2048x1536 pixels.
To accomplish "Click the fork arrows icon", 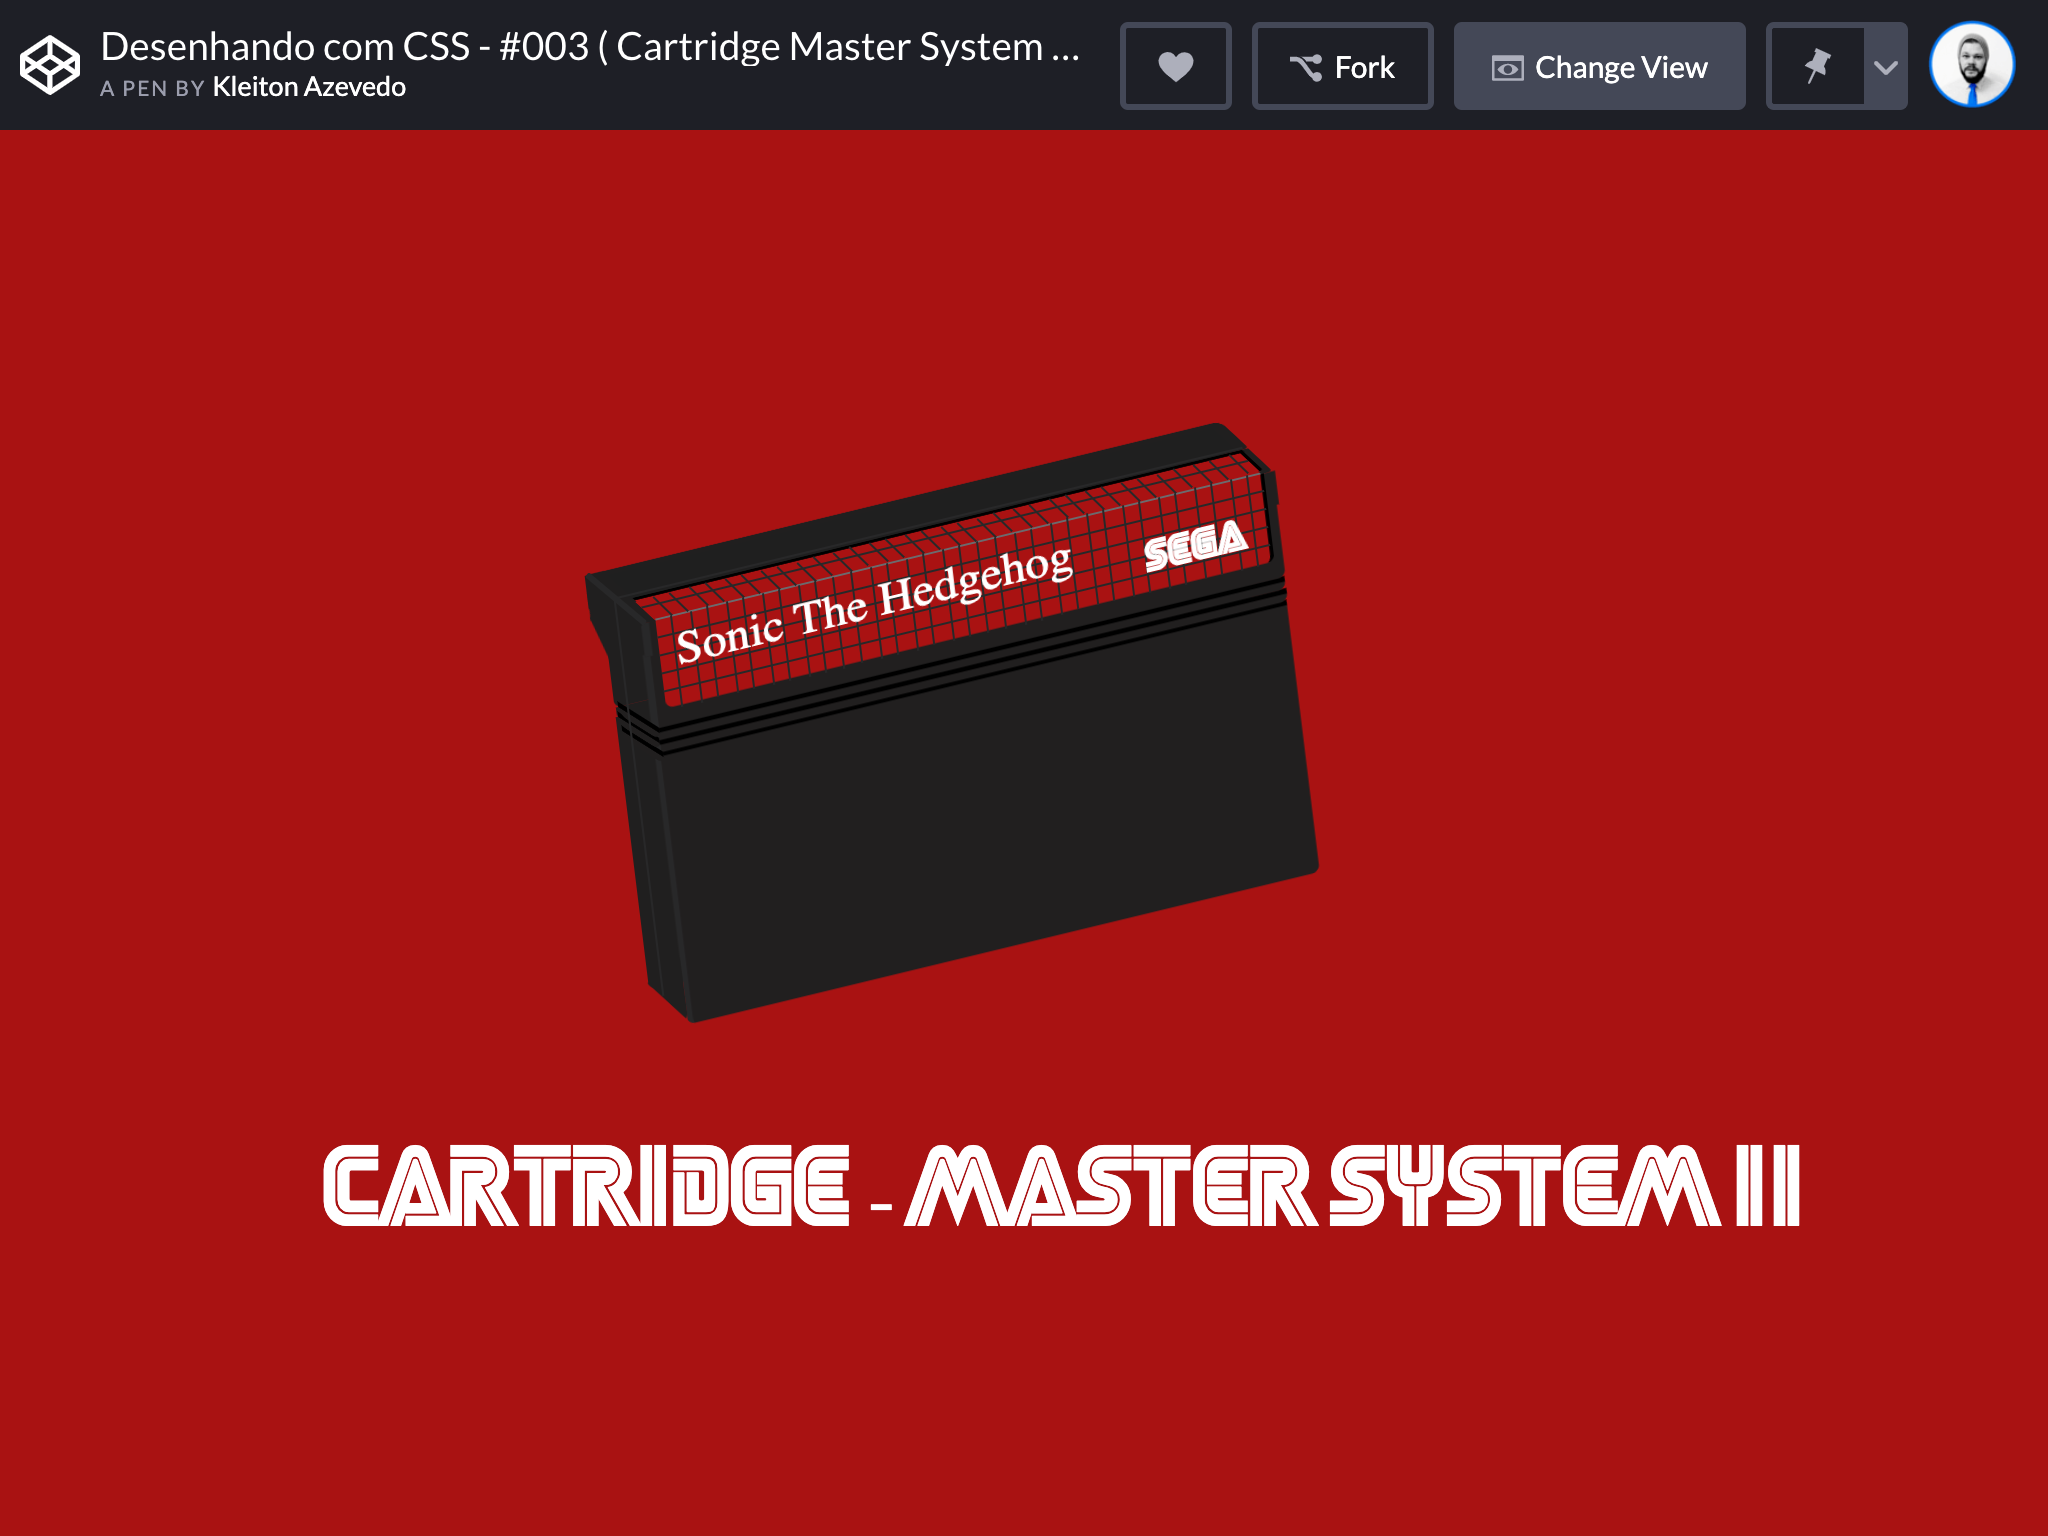I will click(x=1305, y=68).
